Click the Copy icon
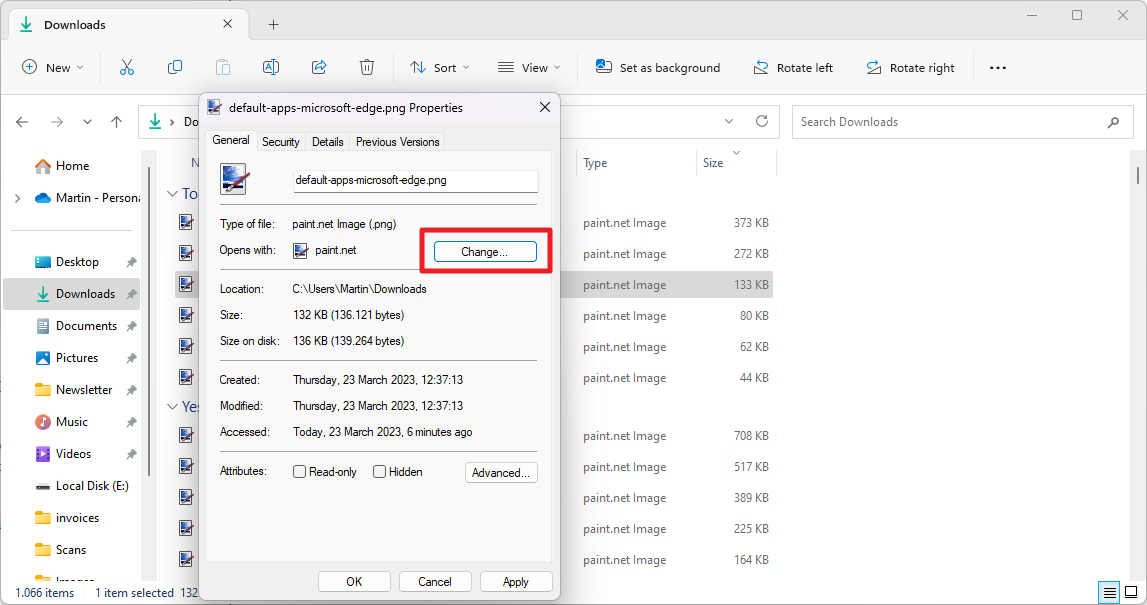 click(174, 66)
